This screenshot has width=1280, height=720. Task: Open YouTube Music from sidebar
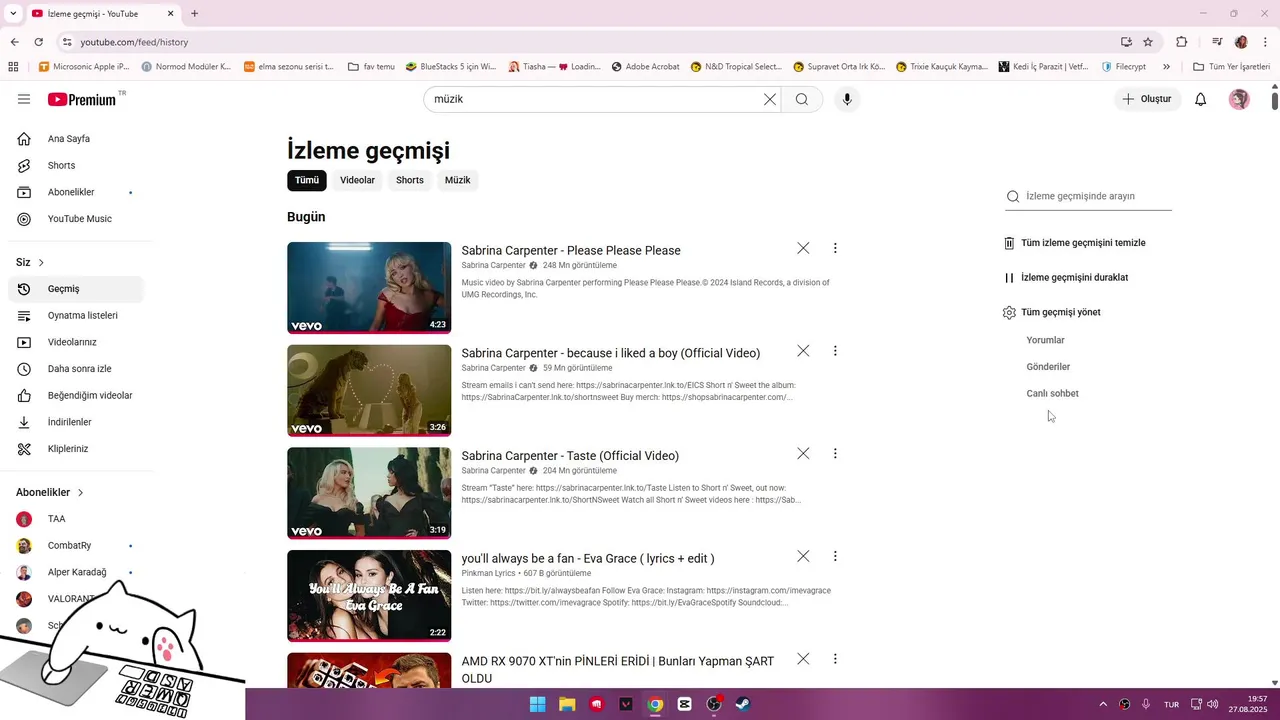pos(76,219)
